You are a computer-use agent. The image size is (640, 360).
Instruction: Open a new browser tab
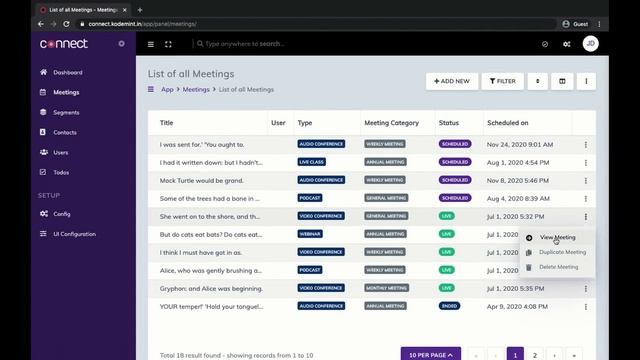tap(140, 10)
